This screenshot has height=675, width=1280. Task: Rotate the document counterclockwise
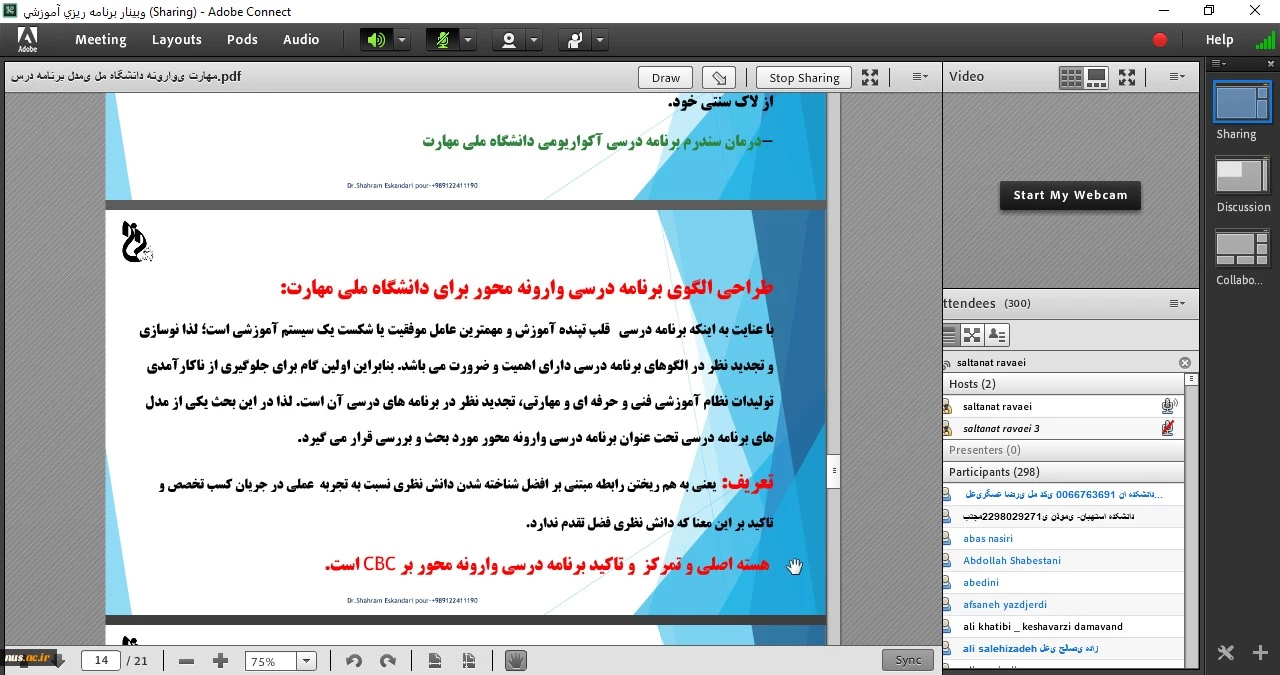click(353, 661)
